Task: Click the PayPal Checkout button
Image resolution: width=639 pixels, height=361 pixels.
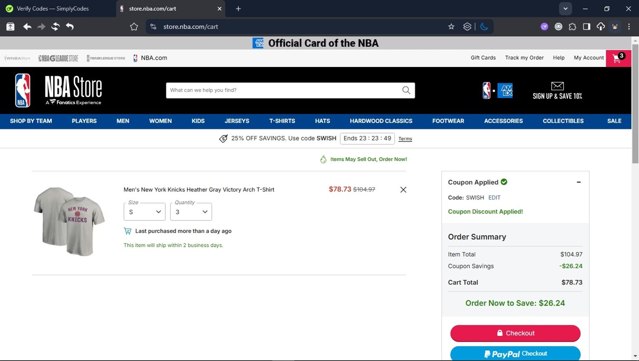Action: (x=515, y=354)
